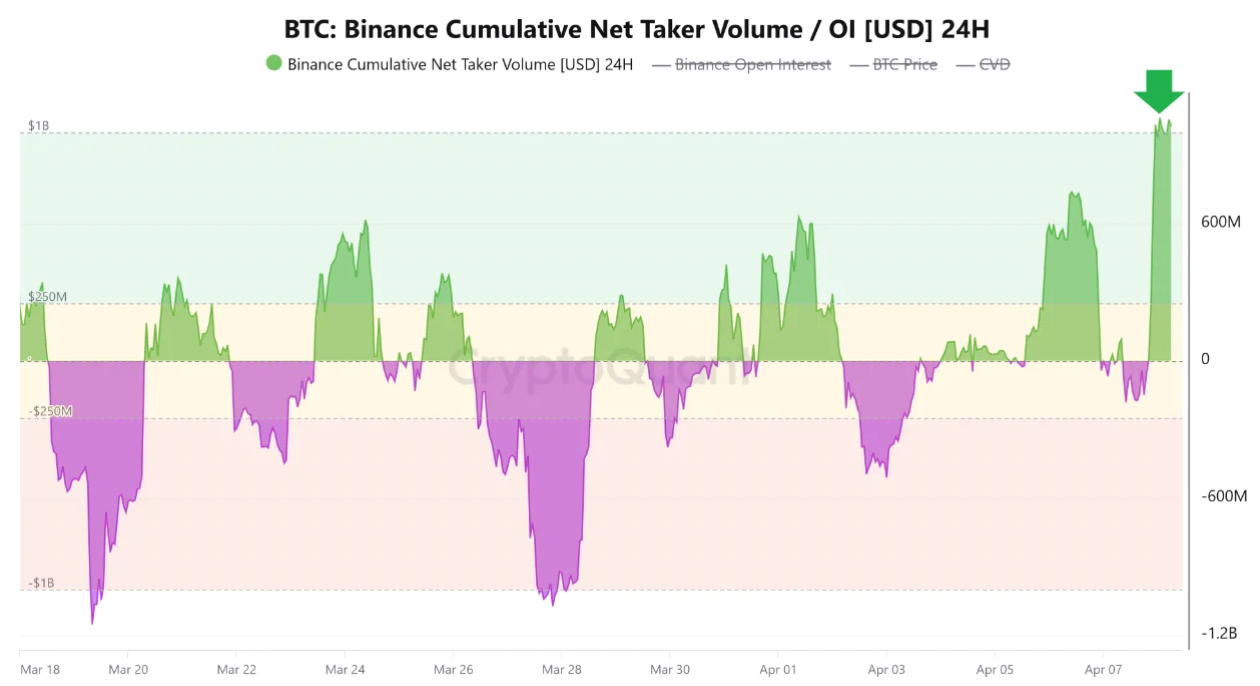1260x686 pixels.
Task: Click the line marker beside BTC Price
Action: (858, 65)
